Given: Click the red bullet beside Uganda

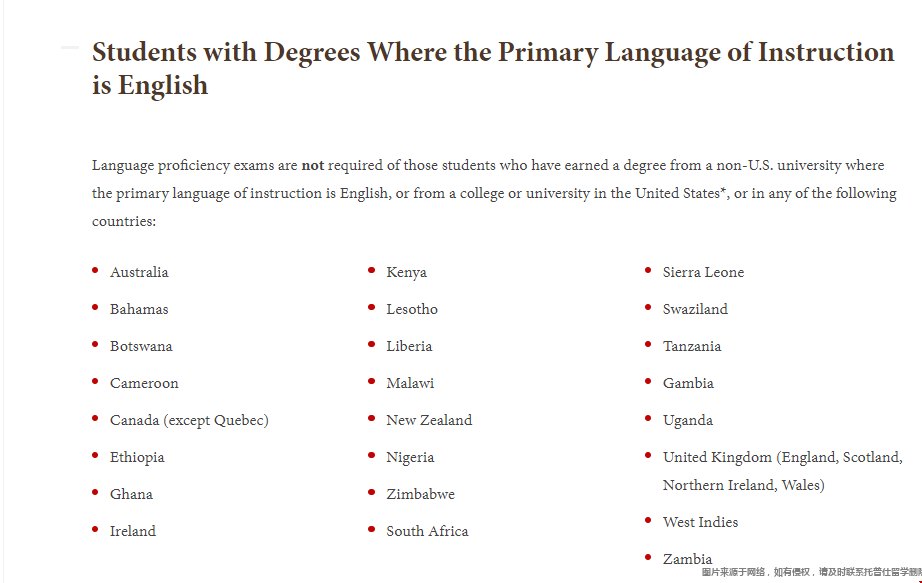Looking at the screenshot, I should (x=648, y=418).
